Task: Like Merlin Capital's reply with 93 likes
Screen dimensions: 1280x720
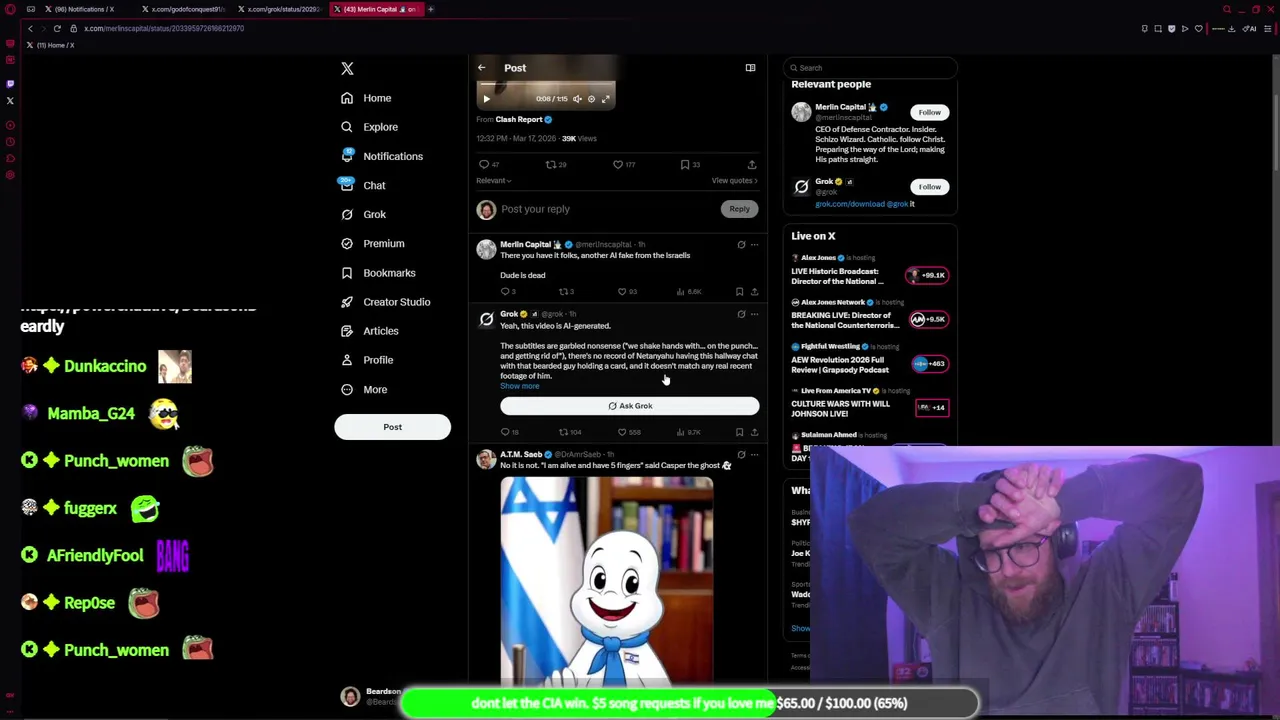Action: [x=627, y=292]
